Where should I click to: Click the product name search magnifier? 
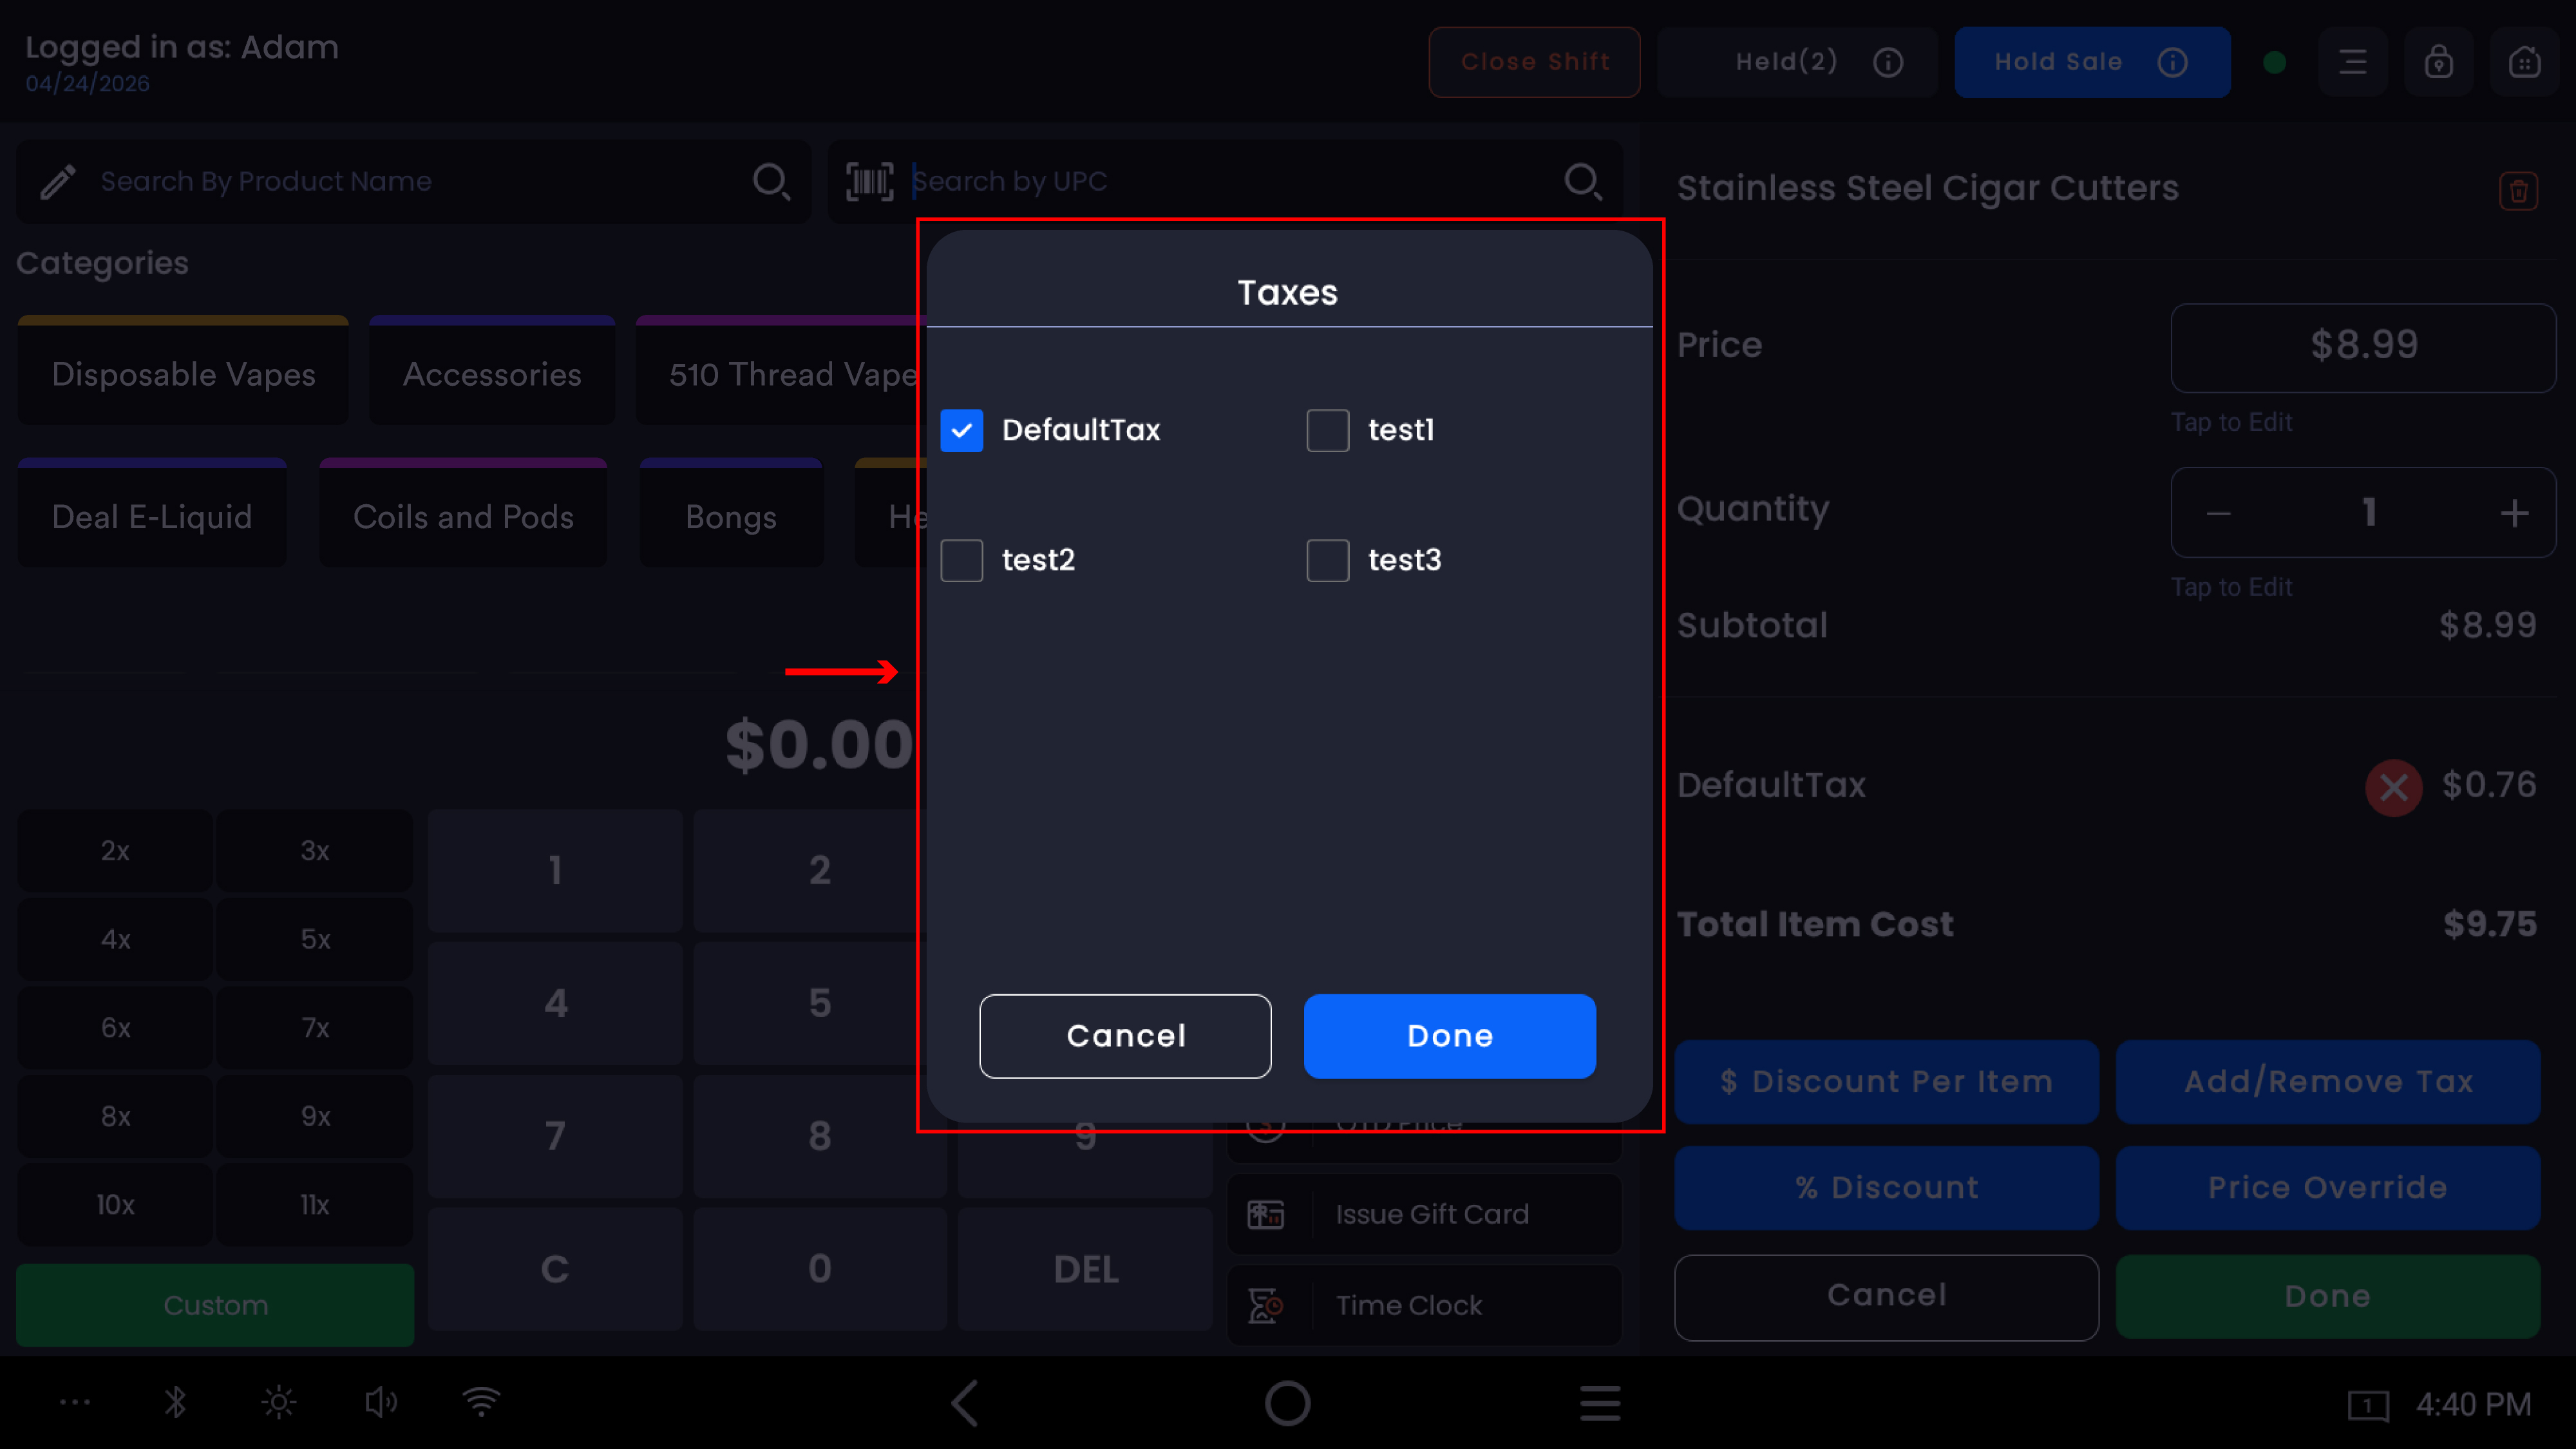[x=771, y=181]
